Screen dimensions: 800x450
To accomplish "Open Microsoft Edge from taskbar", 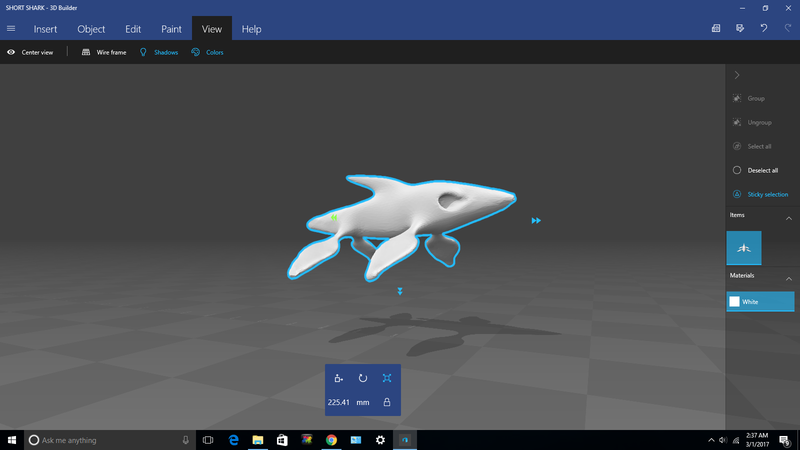I will coord(234,440).
